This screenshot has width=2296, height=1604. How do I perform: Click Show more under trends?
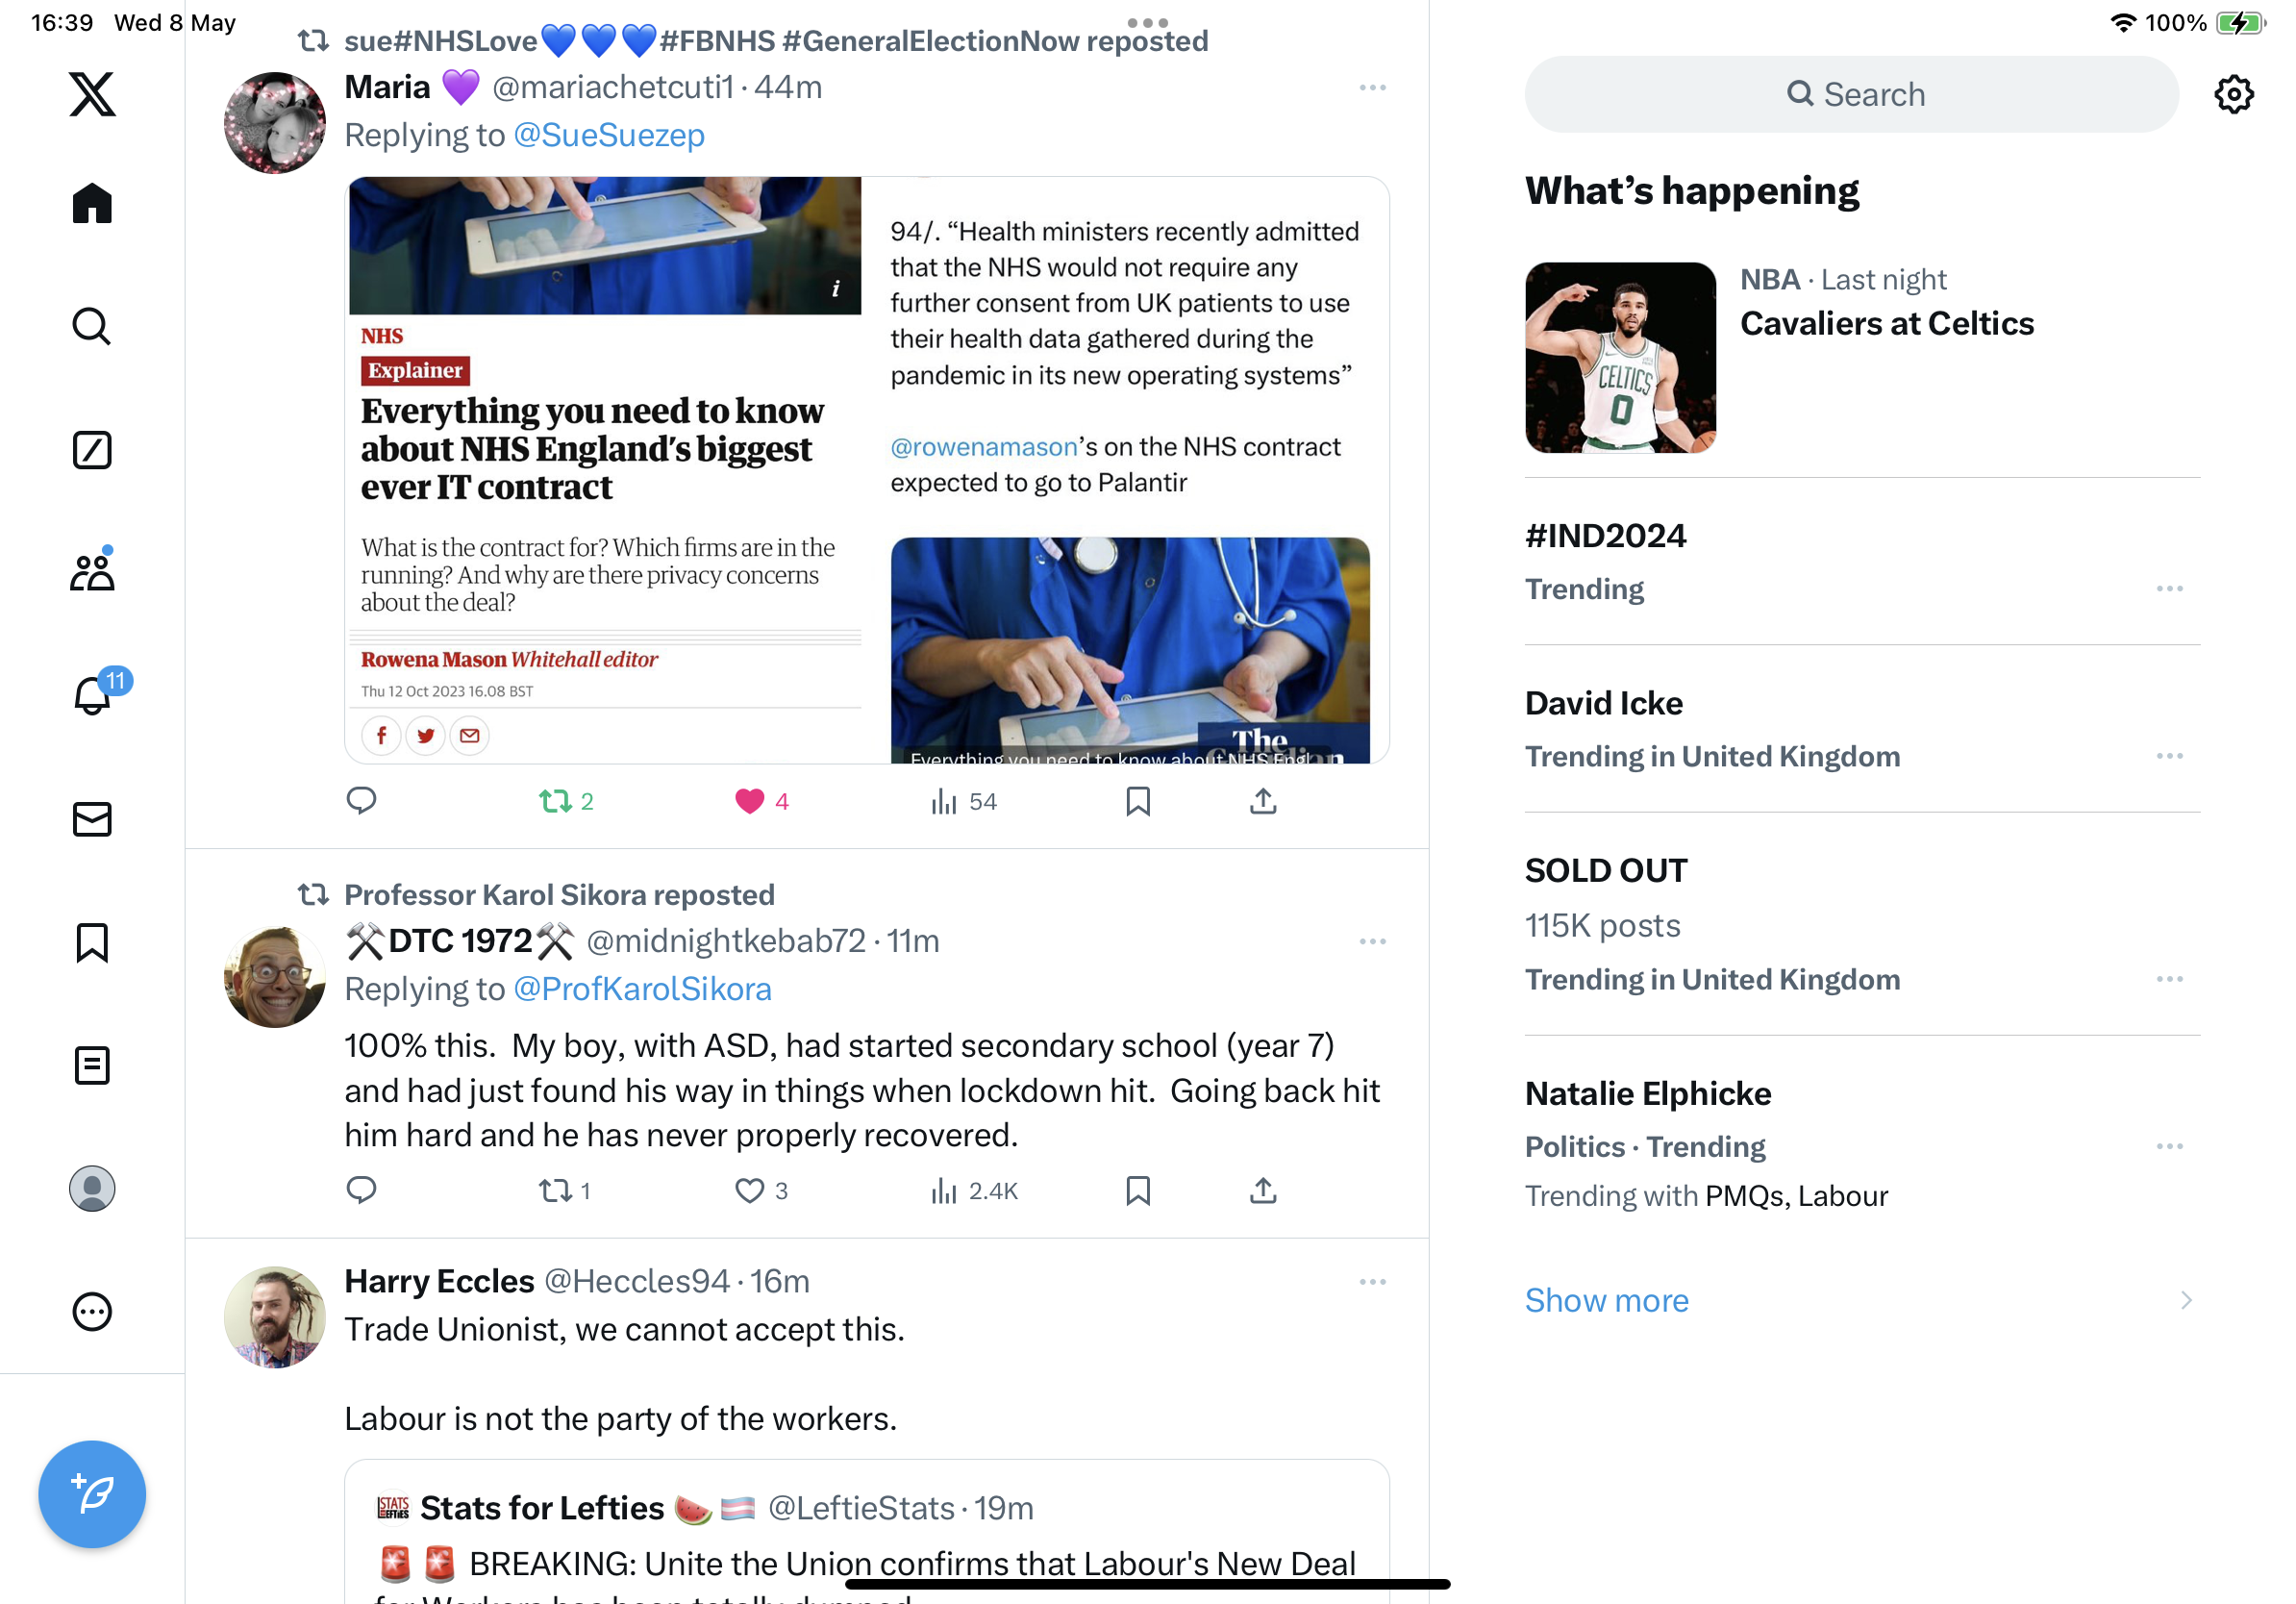(x=1606, y=1299)
